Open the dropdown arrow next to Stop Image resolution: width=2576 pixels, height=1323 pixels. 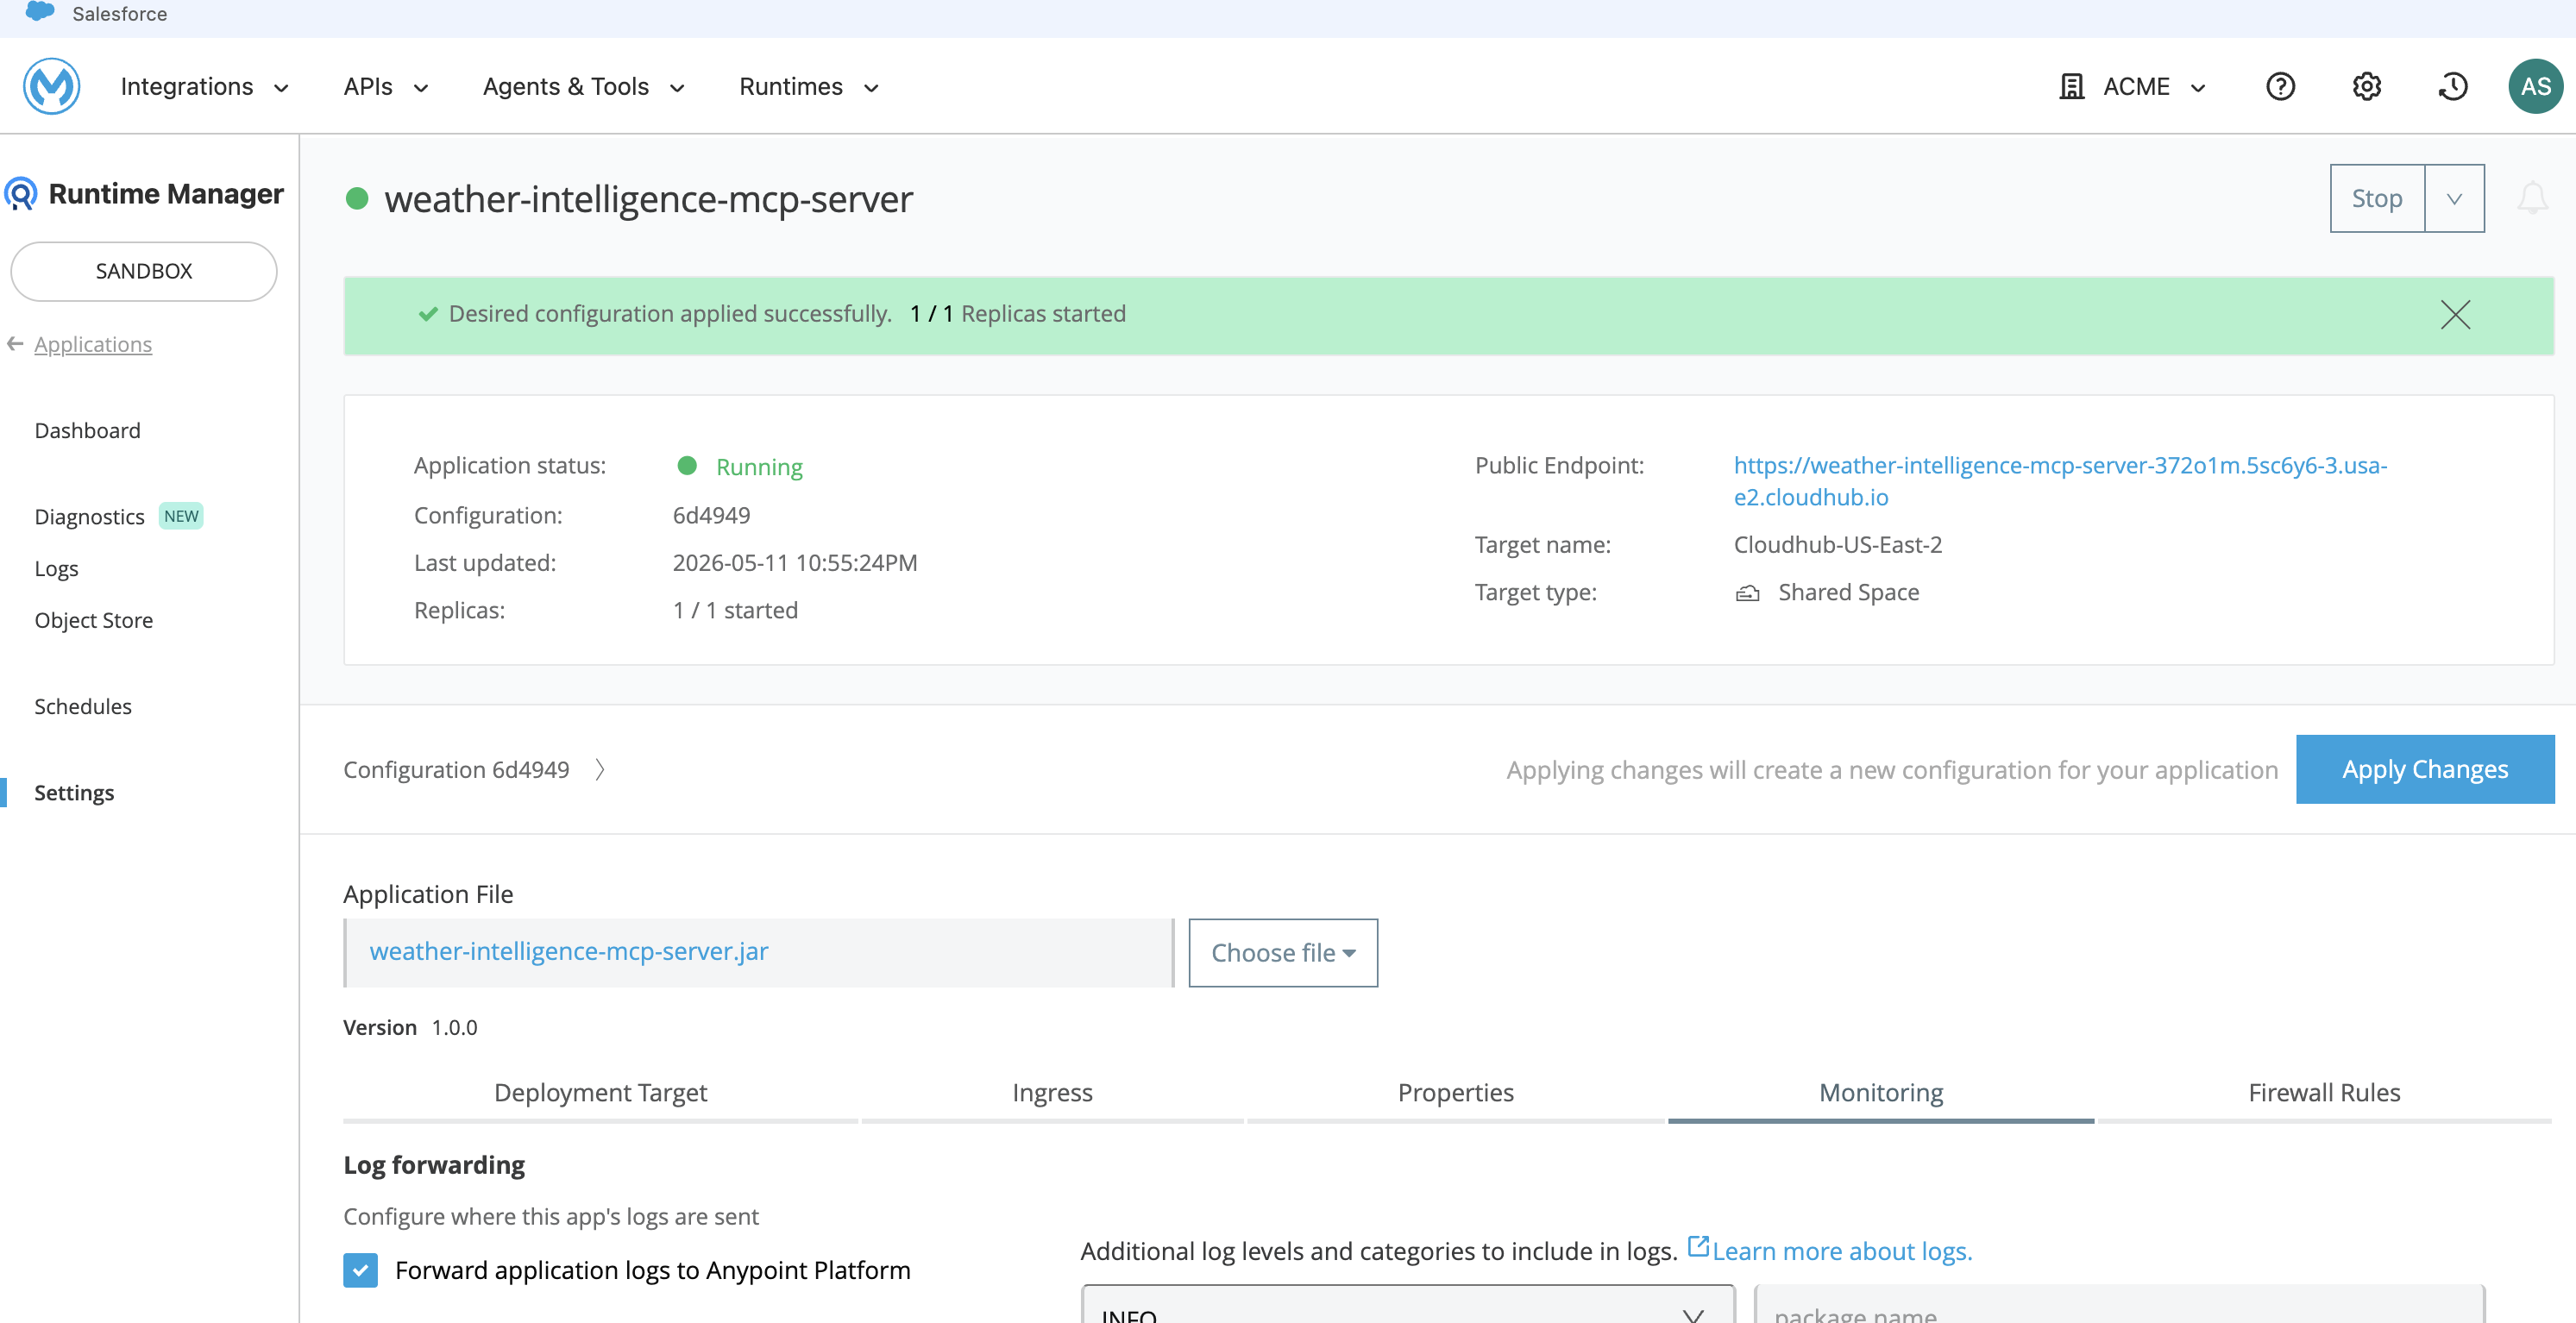[x=2454, y=198]
